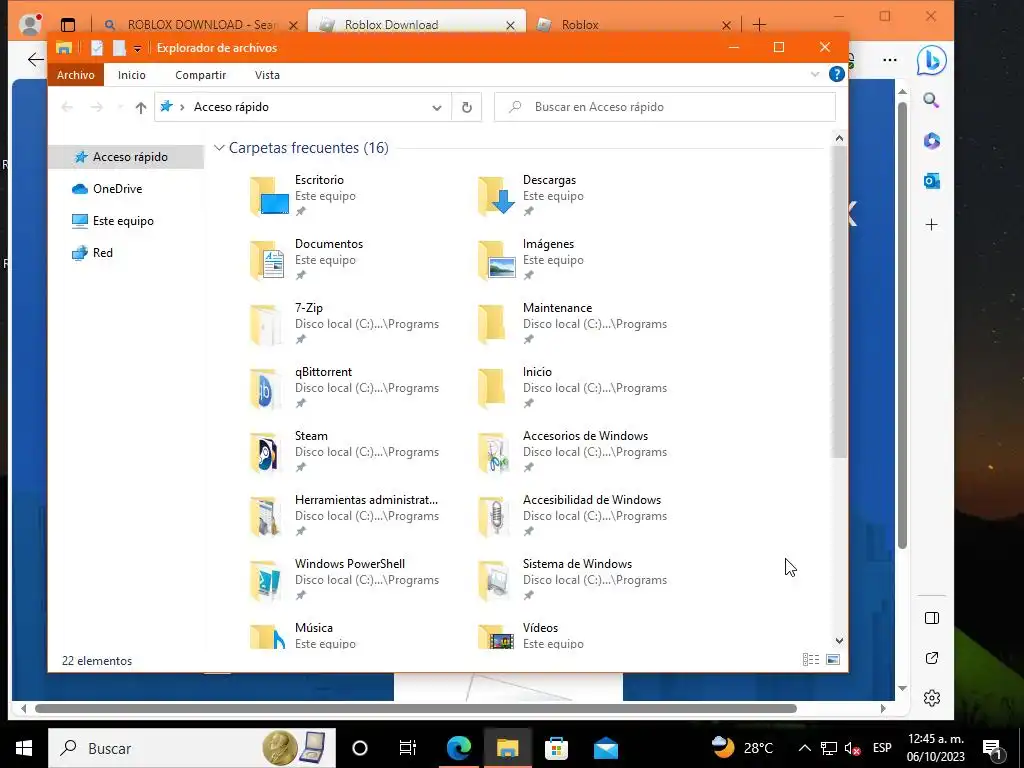
Task: Launch Microsoft Edge from the taskbar
Action: tap(458, 748)
